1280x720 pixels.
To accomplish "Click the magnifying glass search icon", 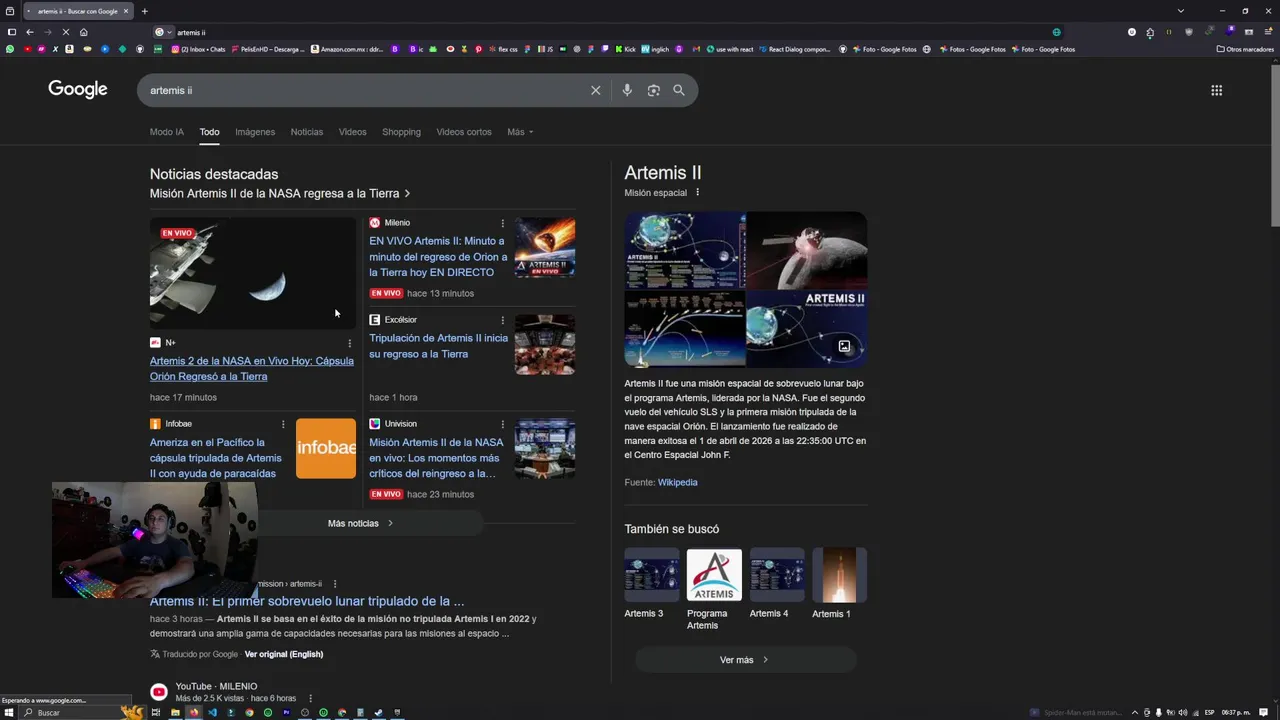I will tap(679, 90).
